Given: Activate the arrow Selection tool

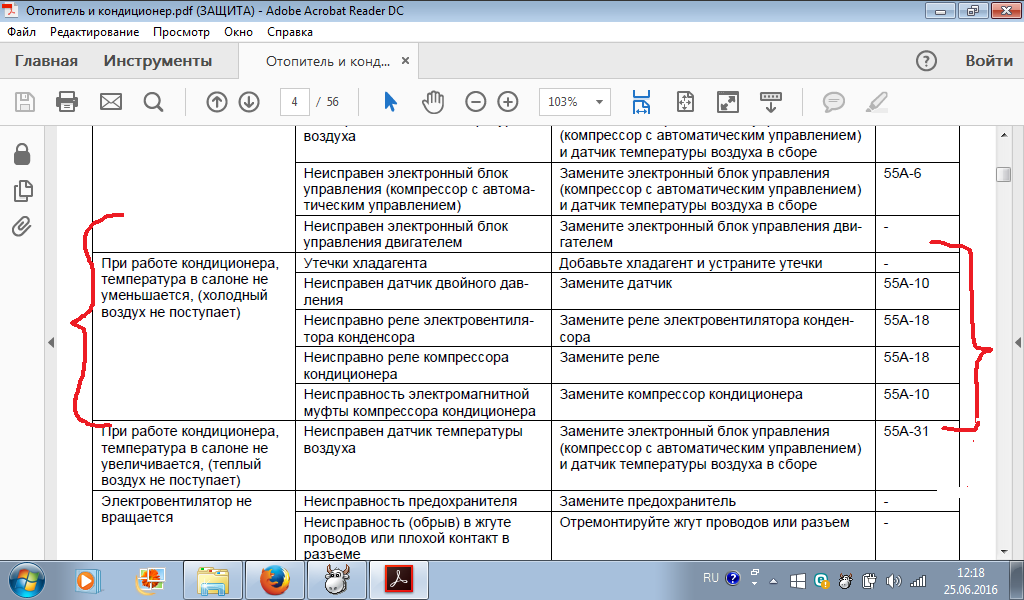Looking at the screenshot, I should 391,102.
